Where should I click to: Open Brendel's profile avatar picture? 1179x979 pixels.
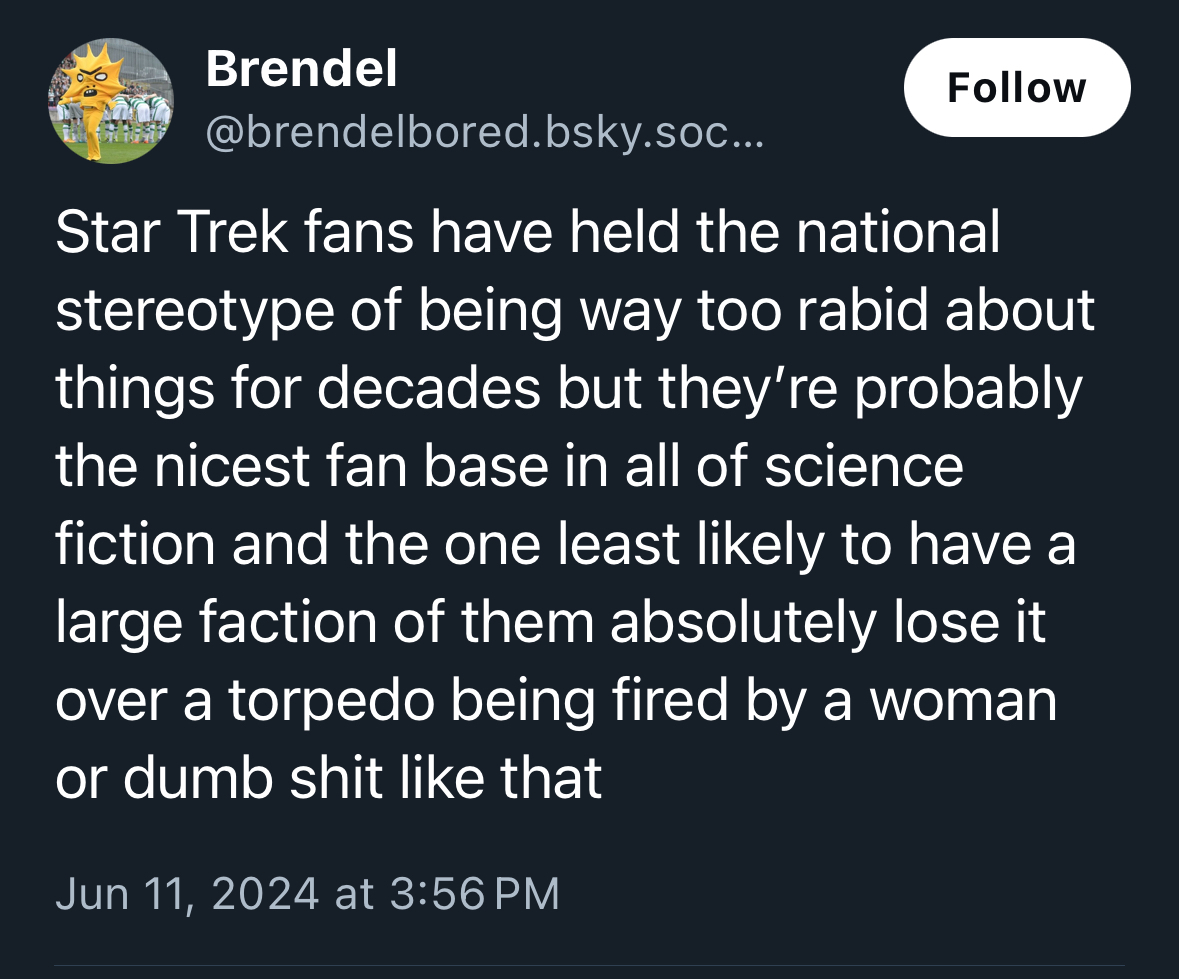pyautogui.click(x=111, y=101)
